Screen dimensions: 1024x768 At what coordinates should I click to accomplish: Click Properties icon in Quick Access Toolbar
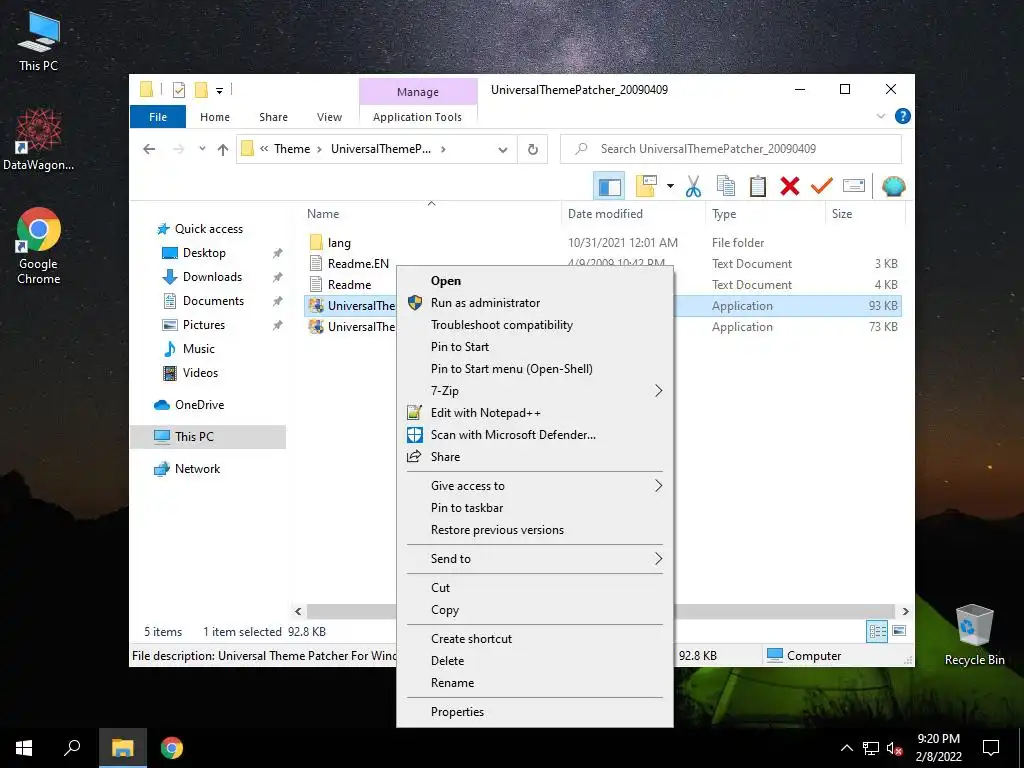[178, 90]
